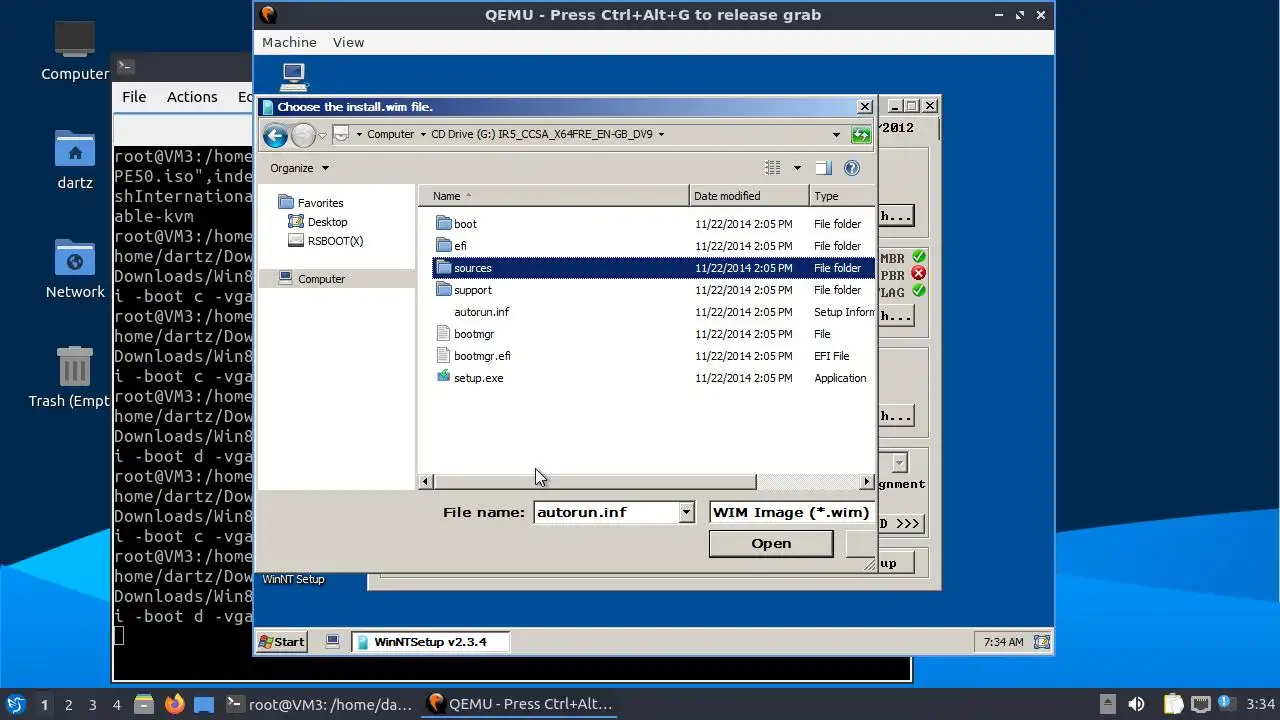Click the horizontal scrollbar thumb of file list
Image resolution: width=1280 pixels, height=720 pixels.
(x=594, y=482)
